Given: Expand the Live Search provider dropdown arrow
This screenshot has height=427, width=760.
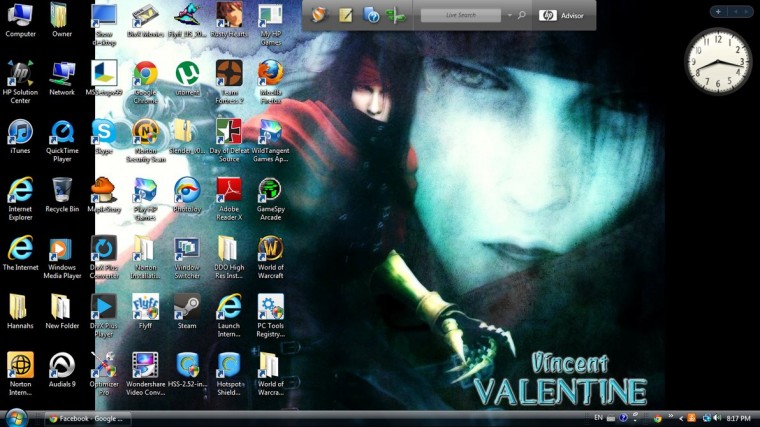Looking at the screenshot, I should pos(509,16).
